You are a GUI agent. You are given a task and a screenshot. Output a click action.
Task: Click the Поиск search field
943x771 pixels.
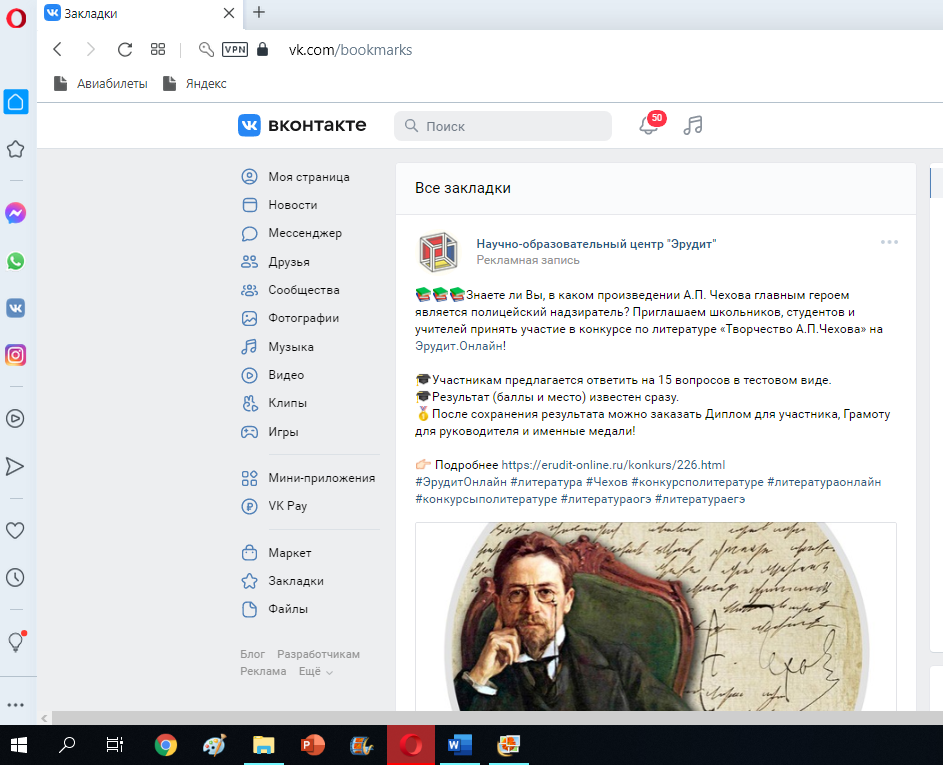click(x=503, y=126)
